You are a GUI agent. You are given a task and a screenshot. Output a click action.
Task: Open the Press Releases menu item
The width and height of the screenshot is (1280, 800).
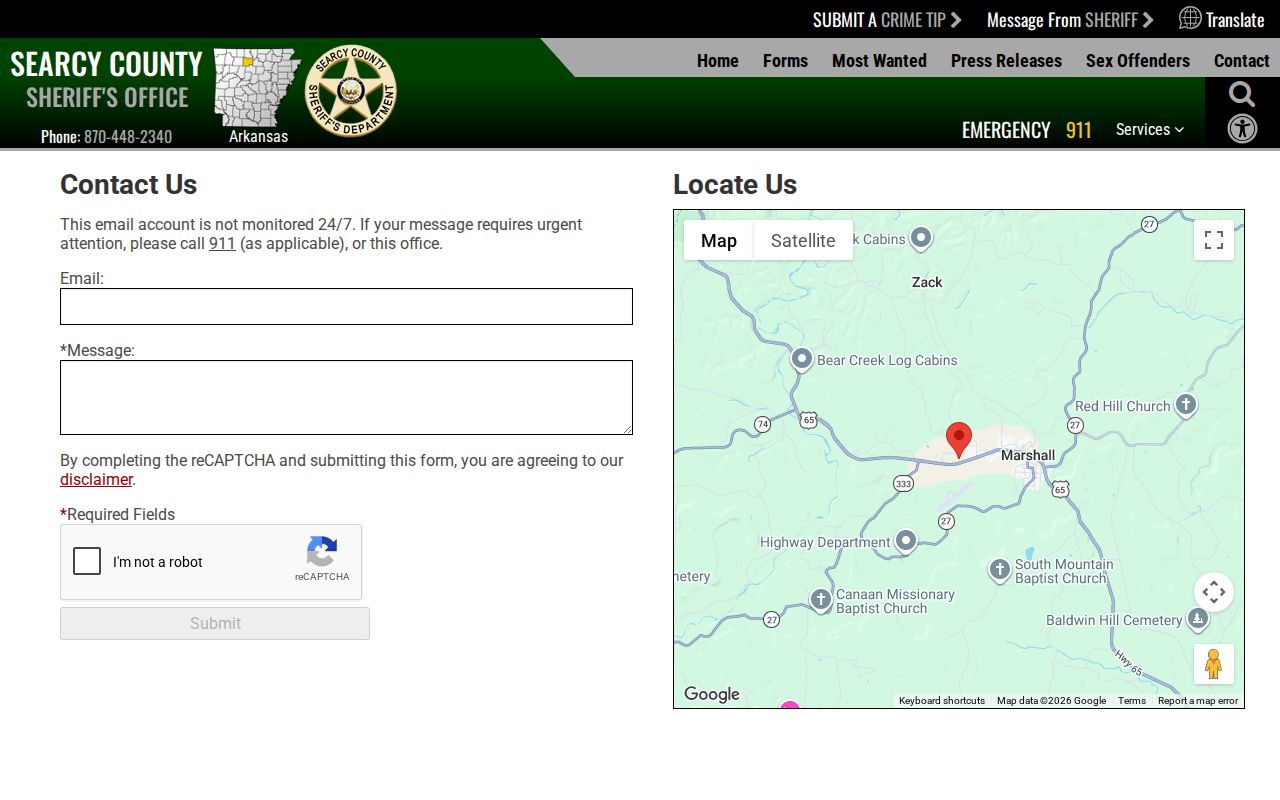tap(1006, 60)
